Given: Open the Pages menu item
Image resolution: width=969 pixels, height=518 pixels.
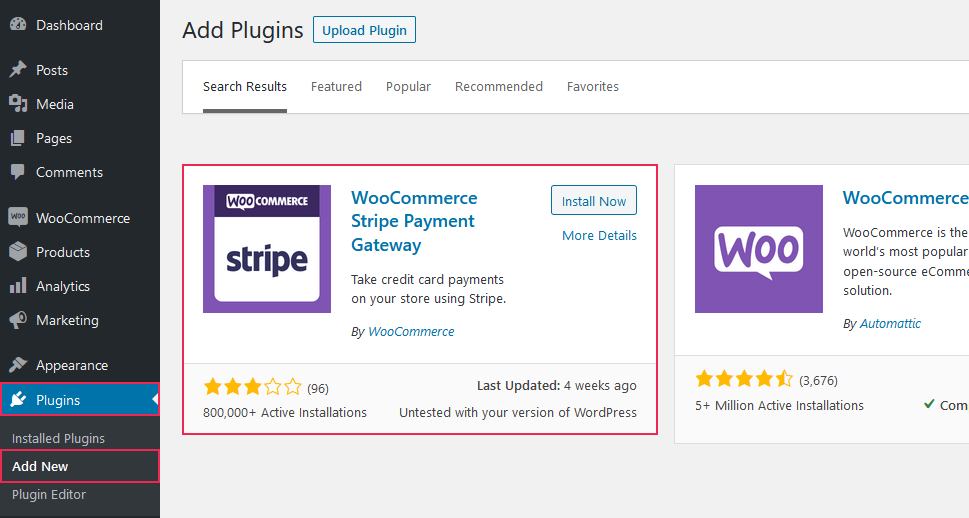Looking at the screenshot, I should coord(54,138).
